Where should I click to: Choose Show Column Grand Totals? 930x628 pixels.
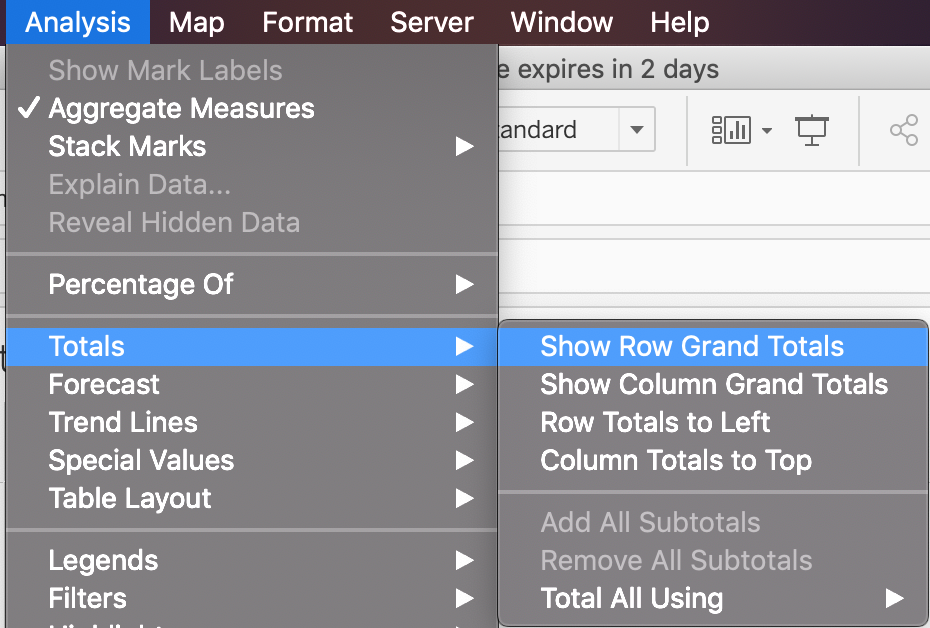tap(714, 385)
